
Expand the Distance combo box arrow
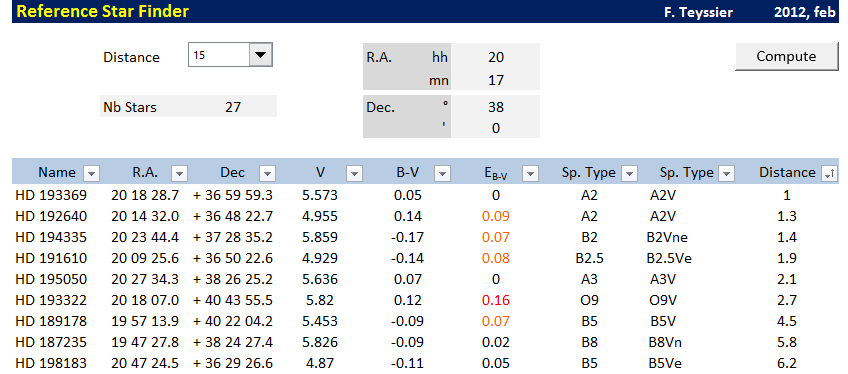261,55
